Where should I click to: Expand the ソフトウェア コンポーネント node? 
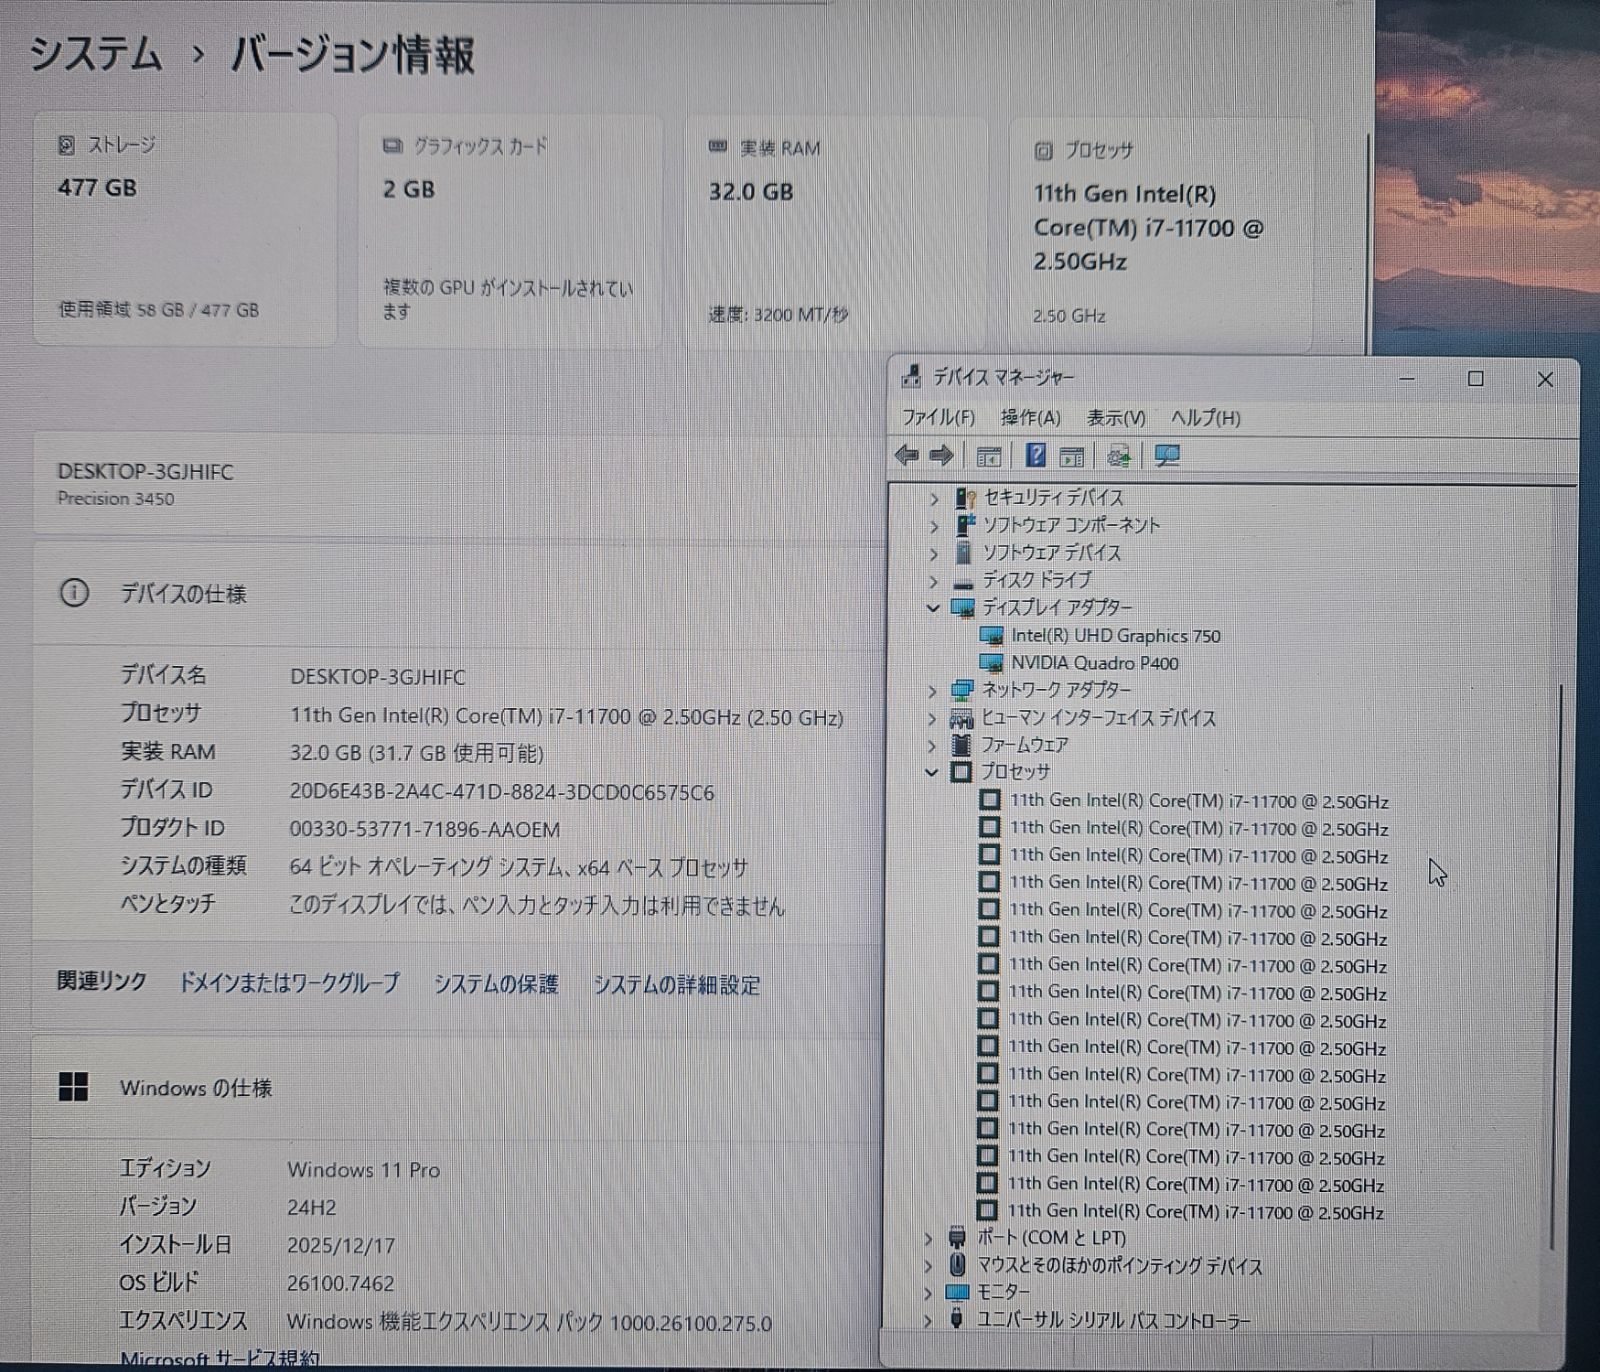[934, 526]
